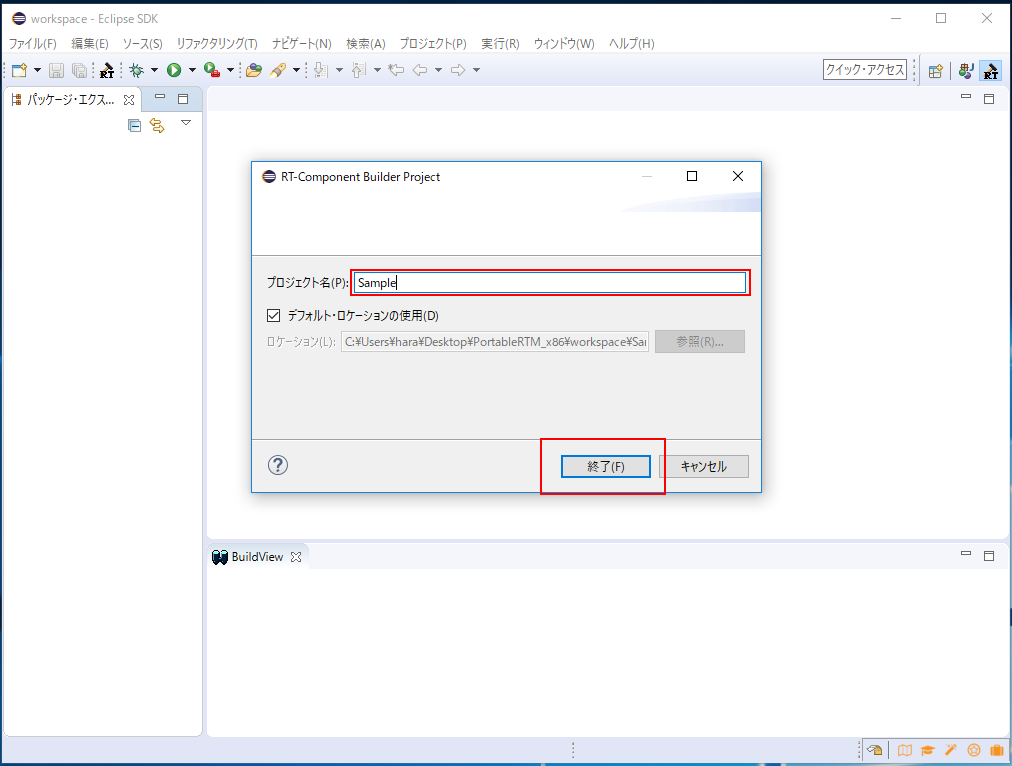The width and height of the screenshot is (1012, 766).
Task: Jump to last edit location icon
Action: point(396,70)
